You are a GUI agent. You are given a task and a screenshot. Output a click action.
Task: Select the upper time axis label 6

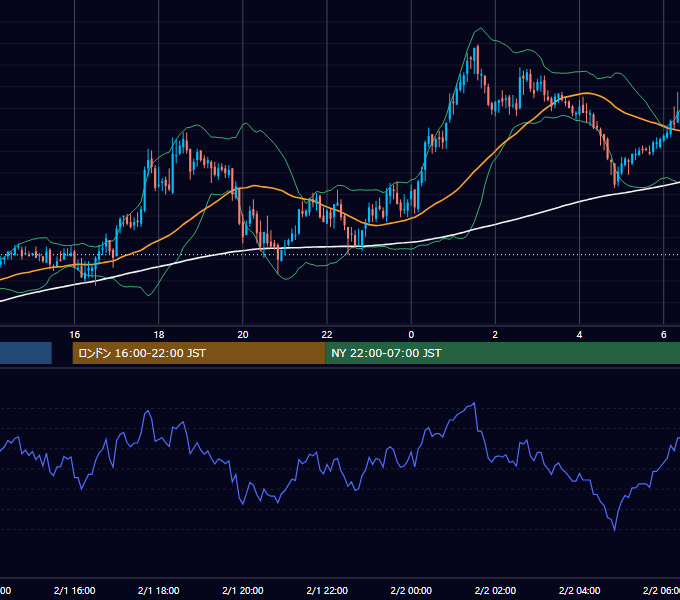coord(664,335)
